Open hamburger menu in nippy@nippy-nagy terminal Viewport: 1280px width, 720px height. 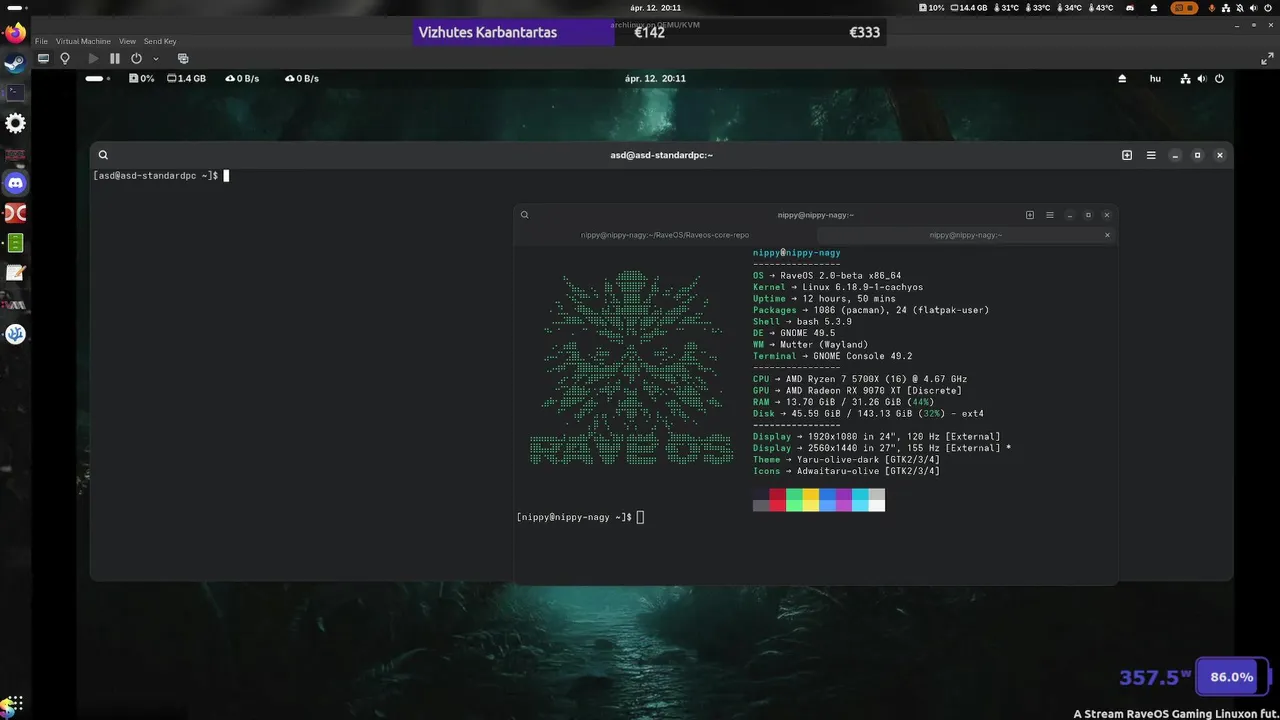tap(1050, 215)
